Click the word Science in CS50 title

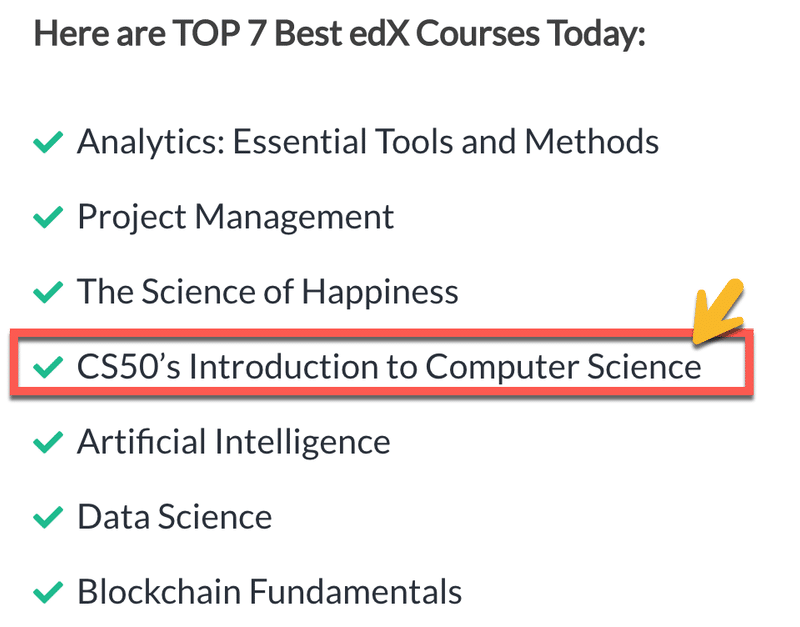point(644,367)
